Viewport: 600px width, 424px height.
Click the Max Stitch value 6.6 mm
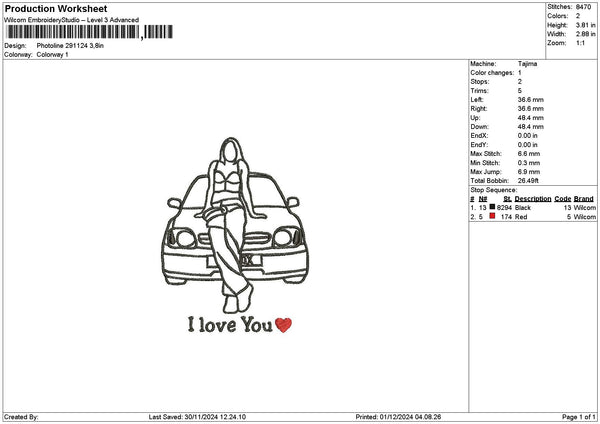(x=529, y=154)
